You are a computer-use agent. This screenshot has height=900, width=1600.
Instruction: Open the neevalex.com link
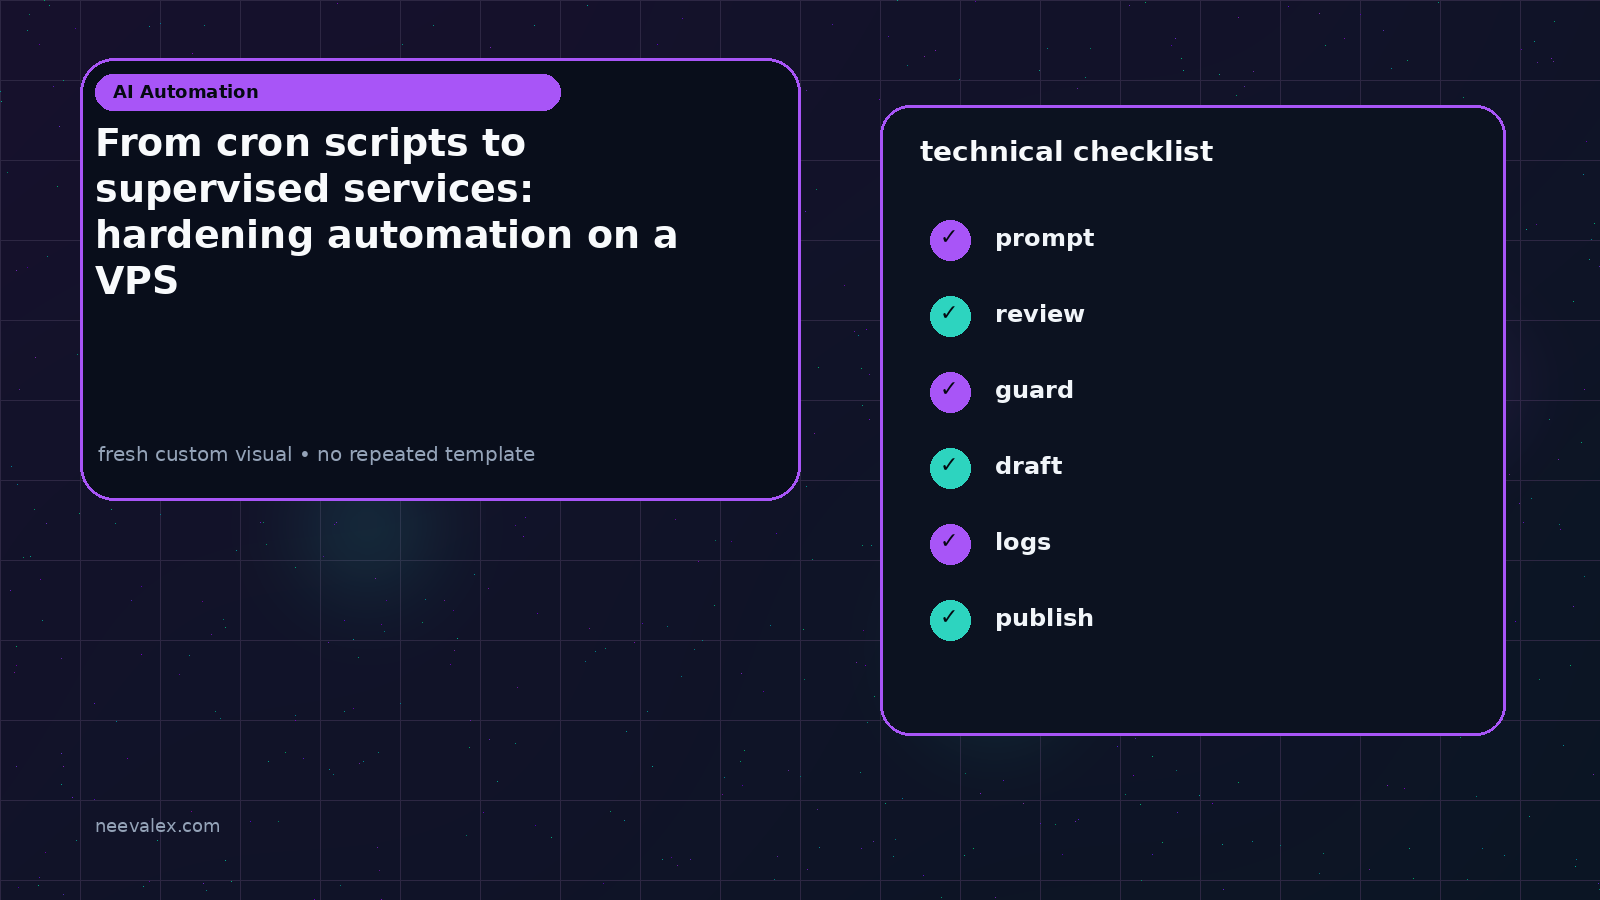point(157,826)
